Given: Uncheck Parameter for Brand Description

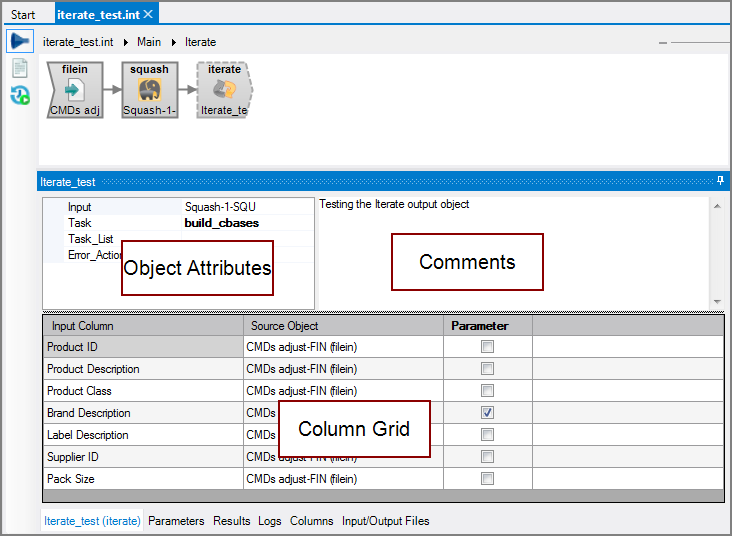Looking at the screenshot, I should (x=487, y=413).
